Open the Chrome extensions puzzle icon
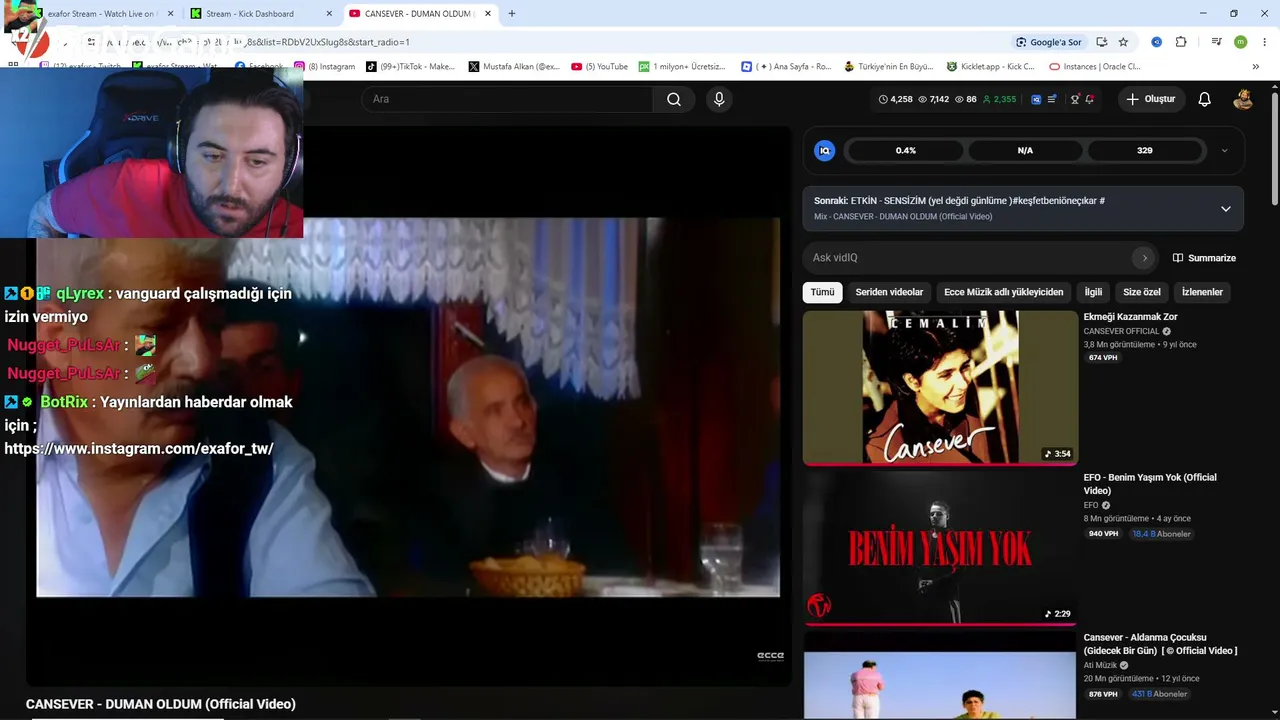The height and width of the screenshot is (720, 1280). (x=1181, y=42)
